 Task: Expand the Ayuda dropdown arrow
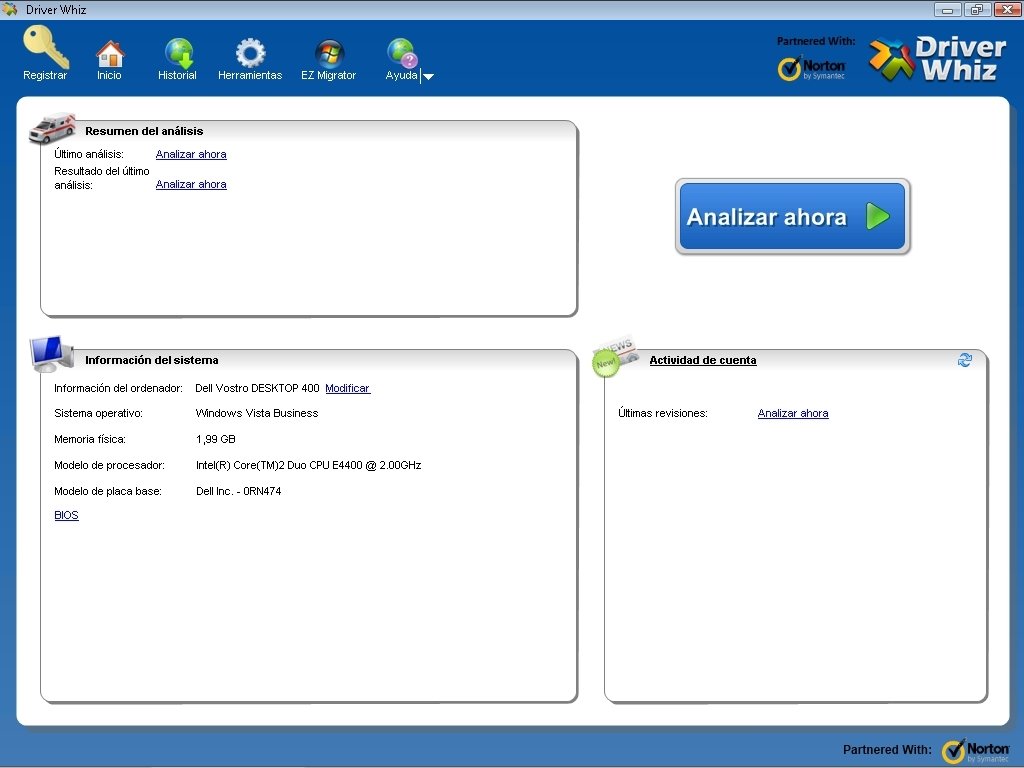point(428,76)
